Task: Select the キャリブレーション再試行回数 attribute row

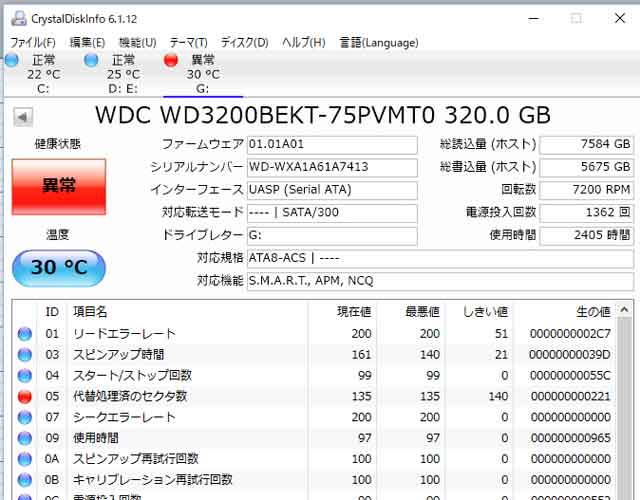Action: point(314,480)
